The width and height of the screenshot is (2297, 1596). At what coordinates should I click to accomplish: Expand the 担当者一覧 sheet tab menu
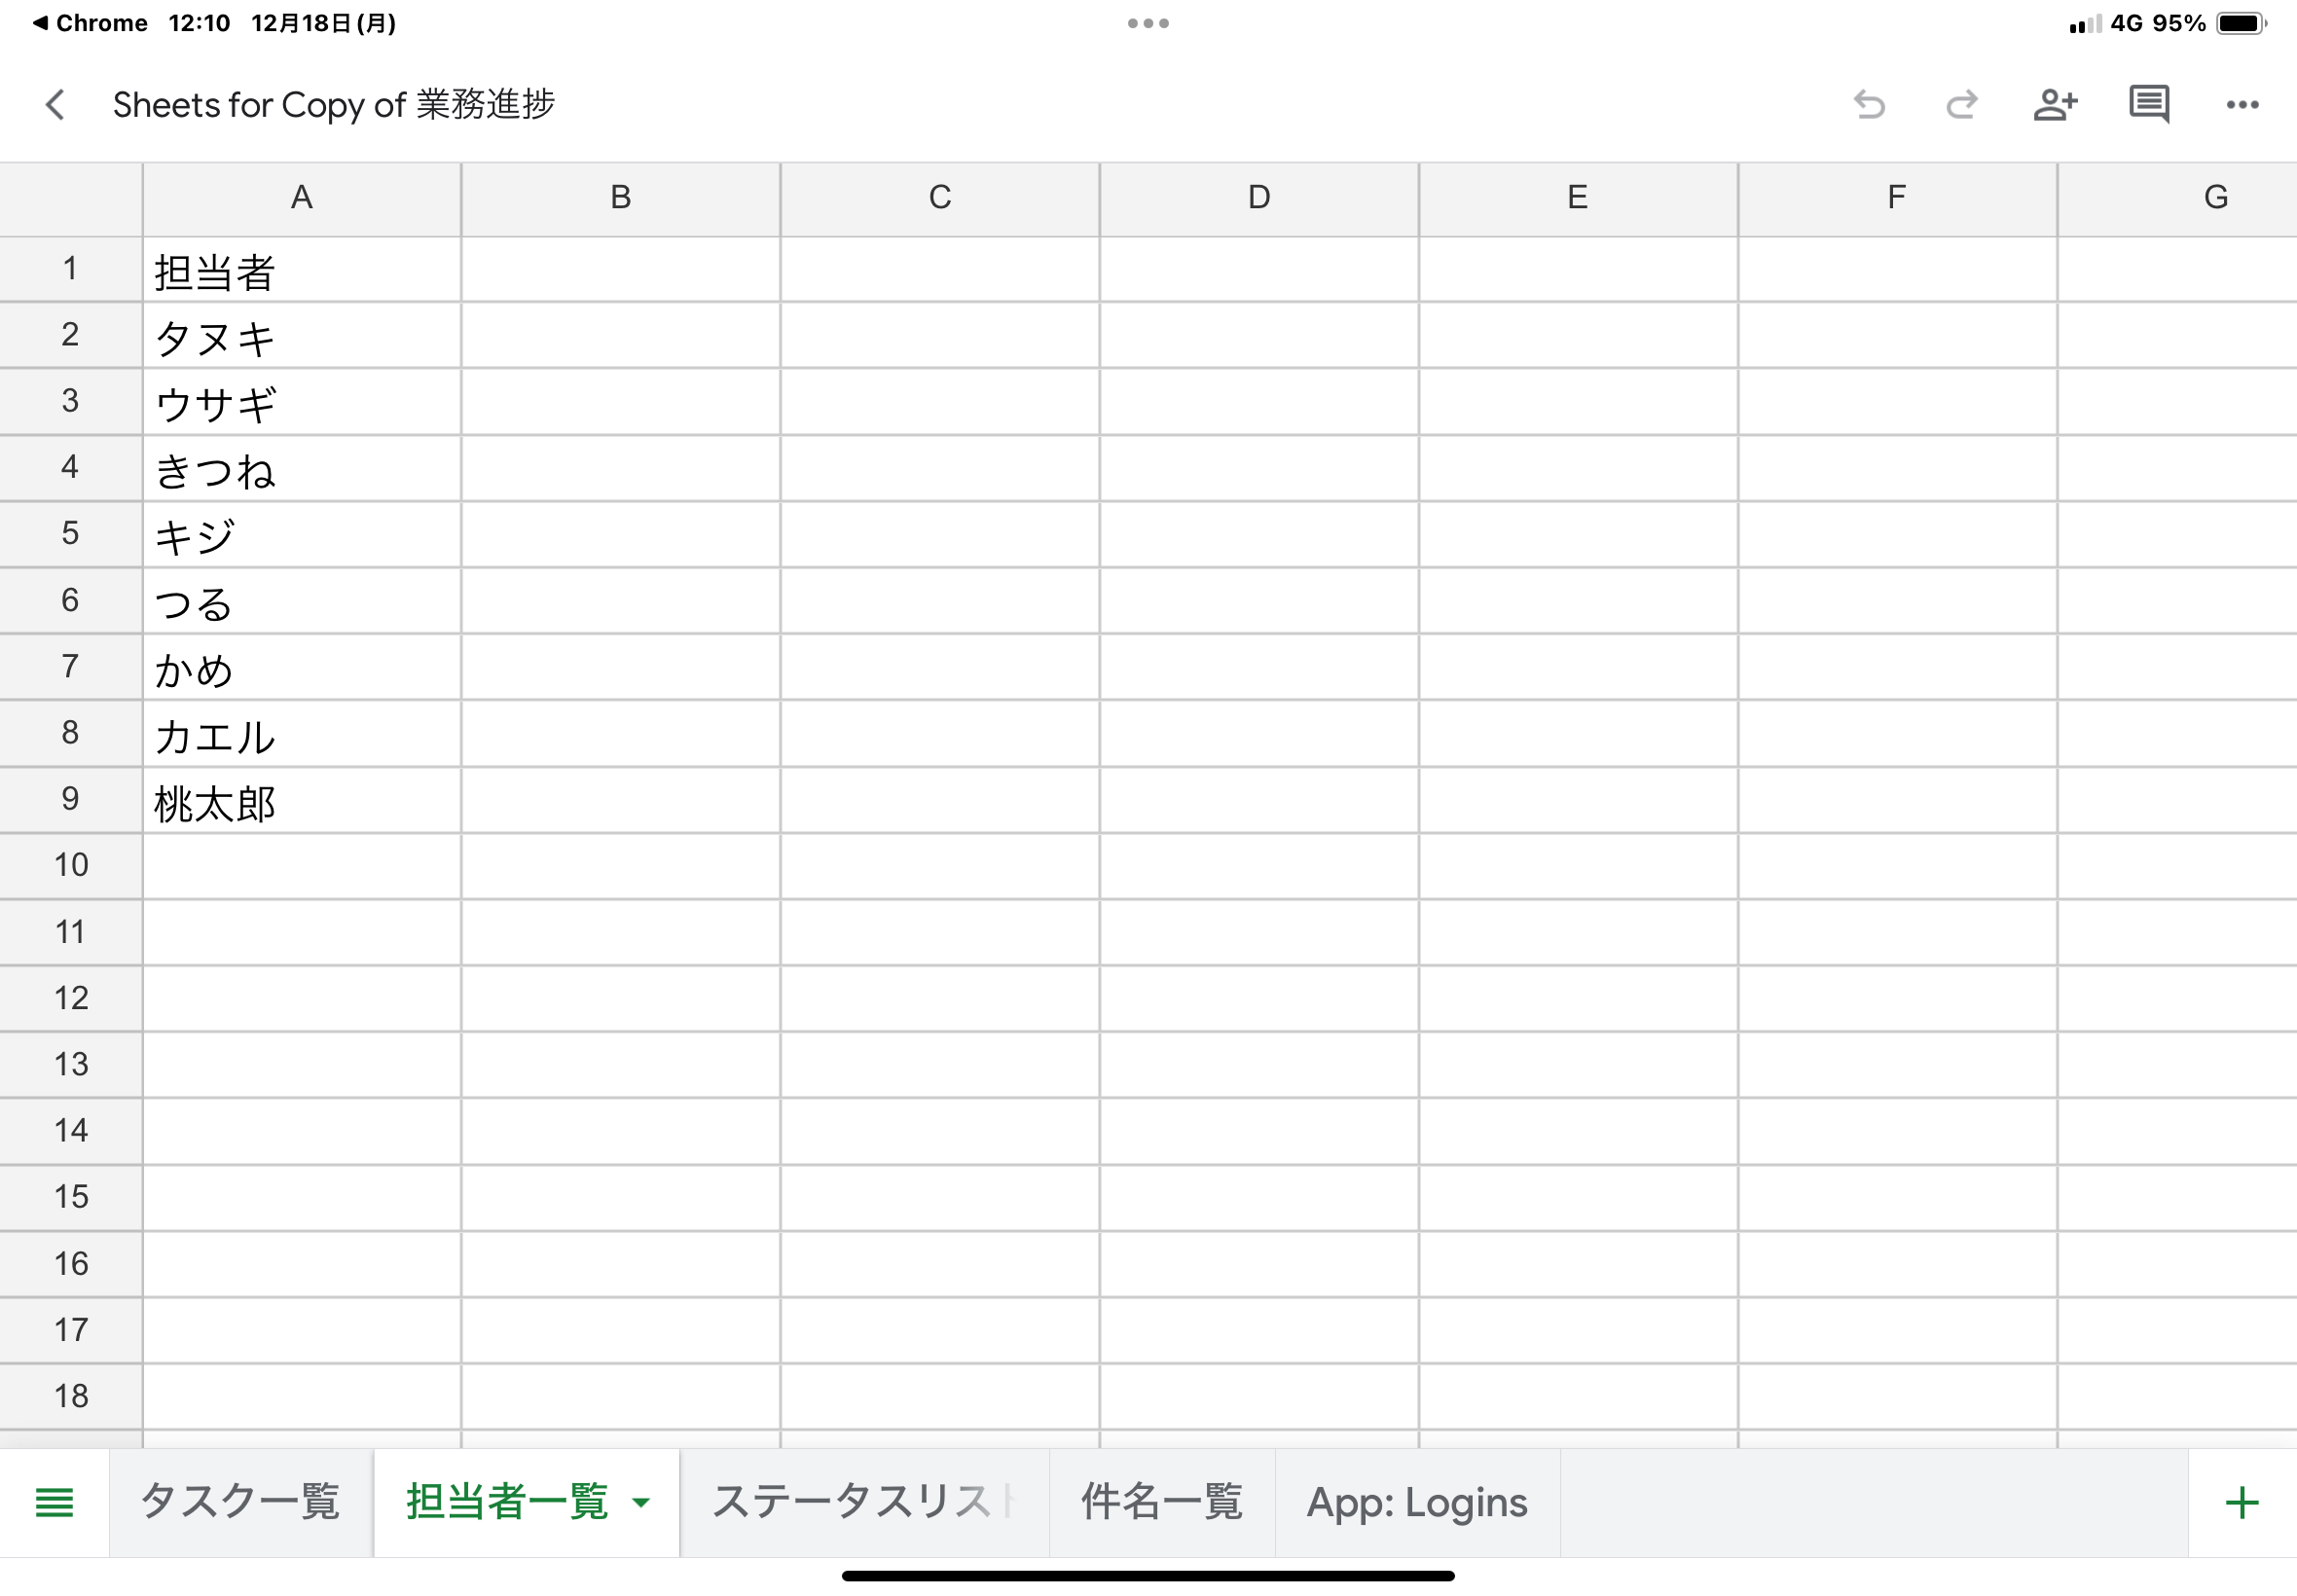[x=641, y=1501]
